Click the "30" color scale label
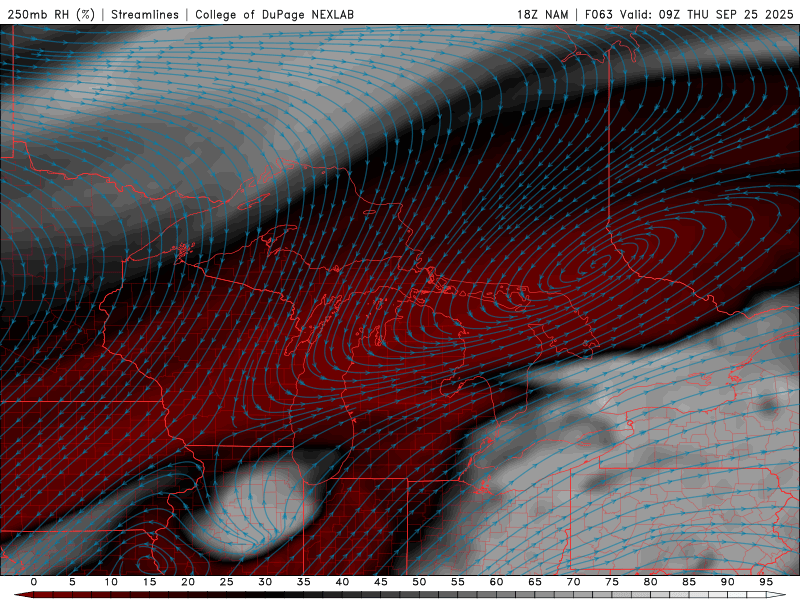 265,582
